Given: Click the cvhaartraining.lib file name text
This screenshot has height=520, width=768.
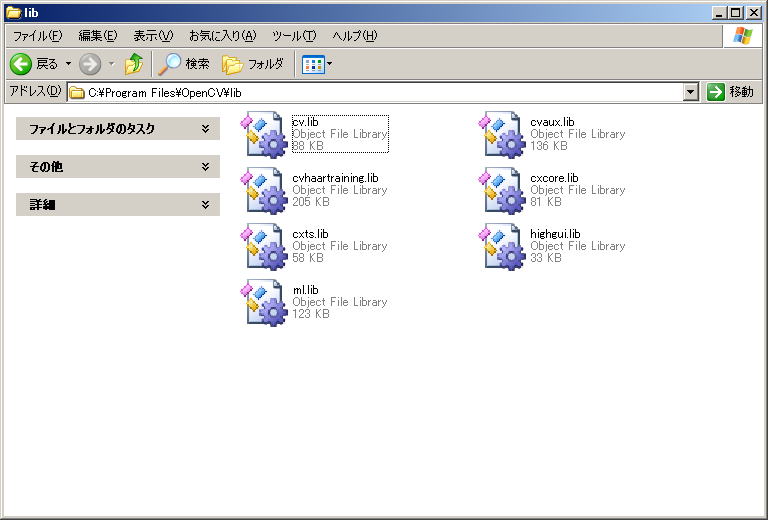Looking at the screenshot, I should [x=336, y=178].
